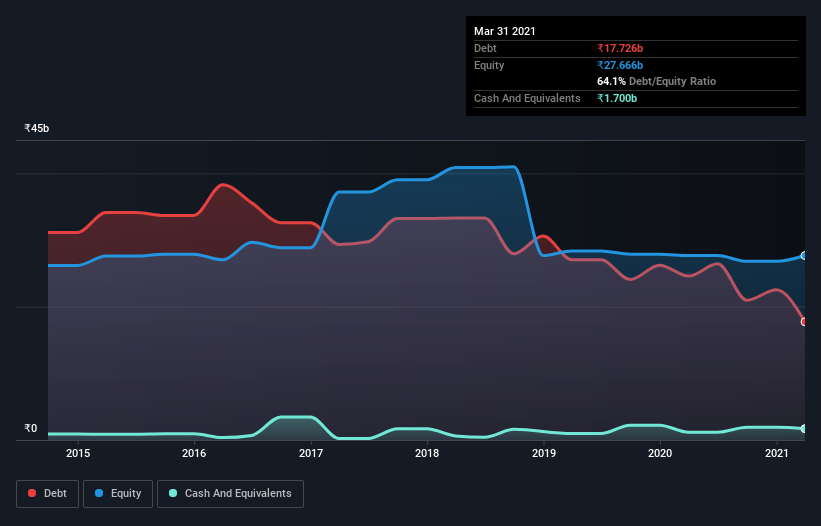This screenshot has height=526, width=821.
Task: Click the Debt row label in tooltip
Action: pos(485,48)
